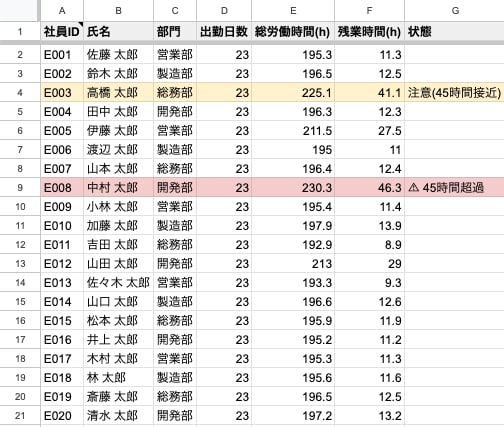This screenshot has width=504, height=427.
Task: Click 松本 太郎 name cell
Action: click(x=118, y=320)
